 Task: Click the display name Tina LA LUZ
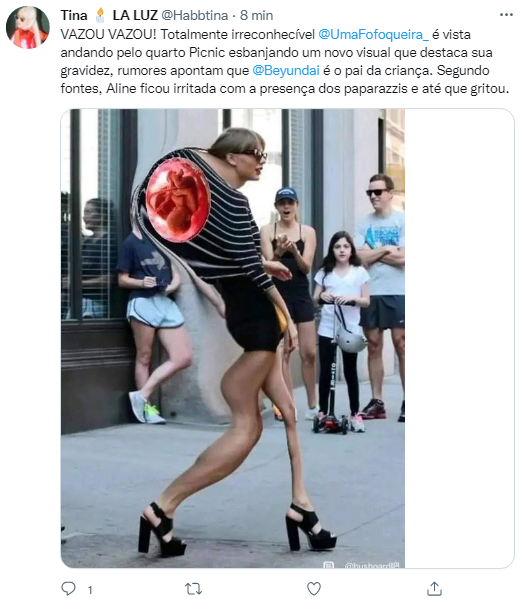click(109, 15)
